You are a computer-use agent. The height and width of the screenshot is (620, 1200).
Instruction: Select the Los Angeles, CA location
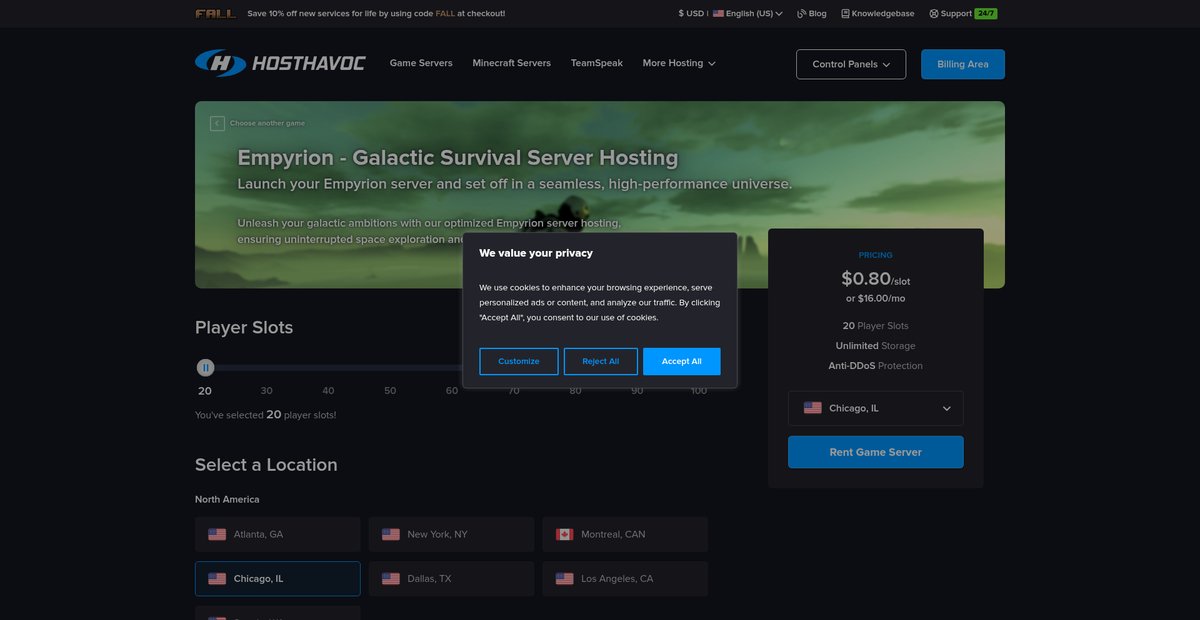click(625, 578)
